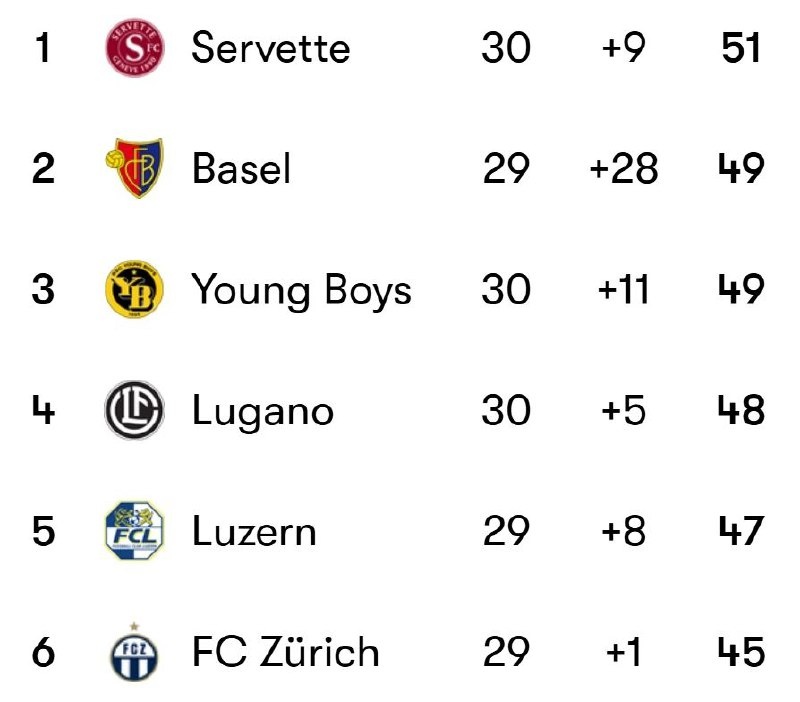Click FC Zürich's 45 points value
Image resolution: width=800 pixels, height=702 pixels.
click(x=741, y=653)
